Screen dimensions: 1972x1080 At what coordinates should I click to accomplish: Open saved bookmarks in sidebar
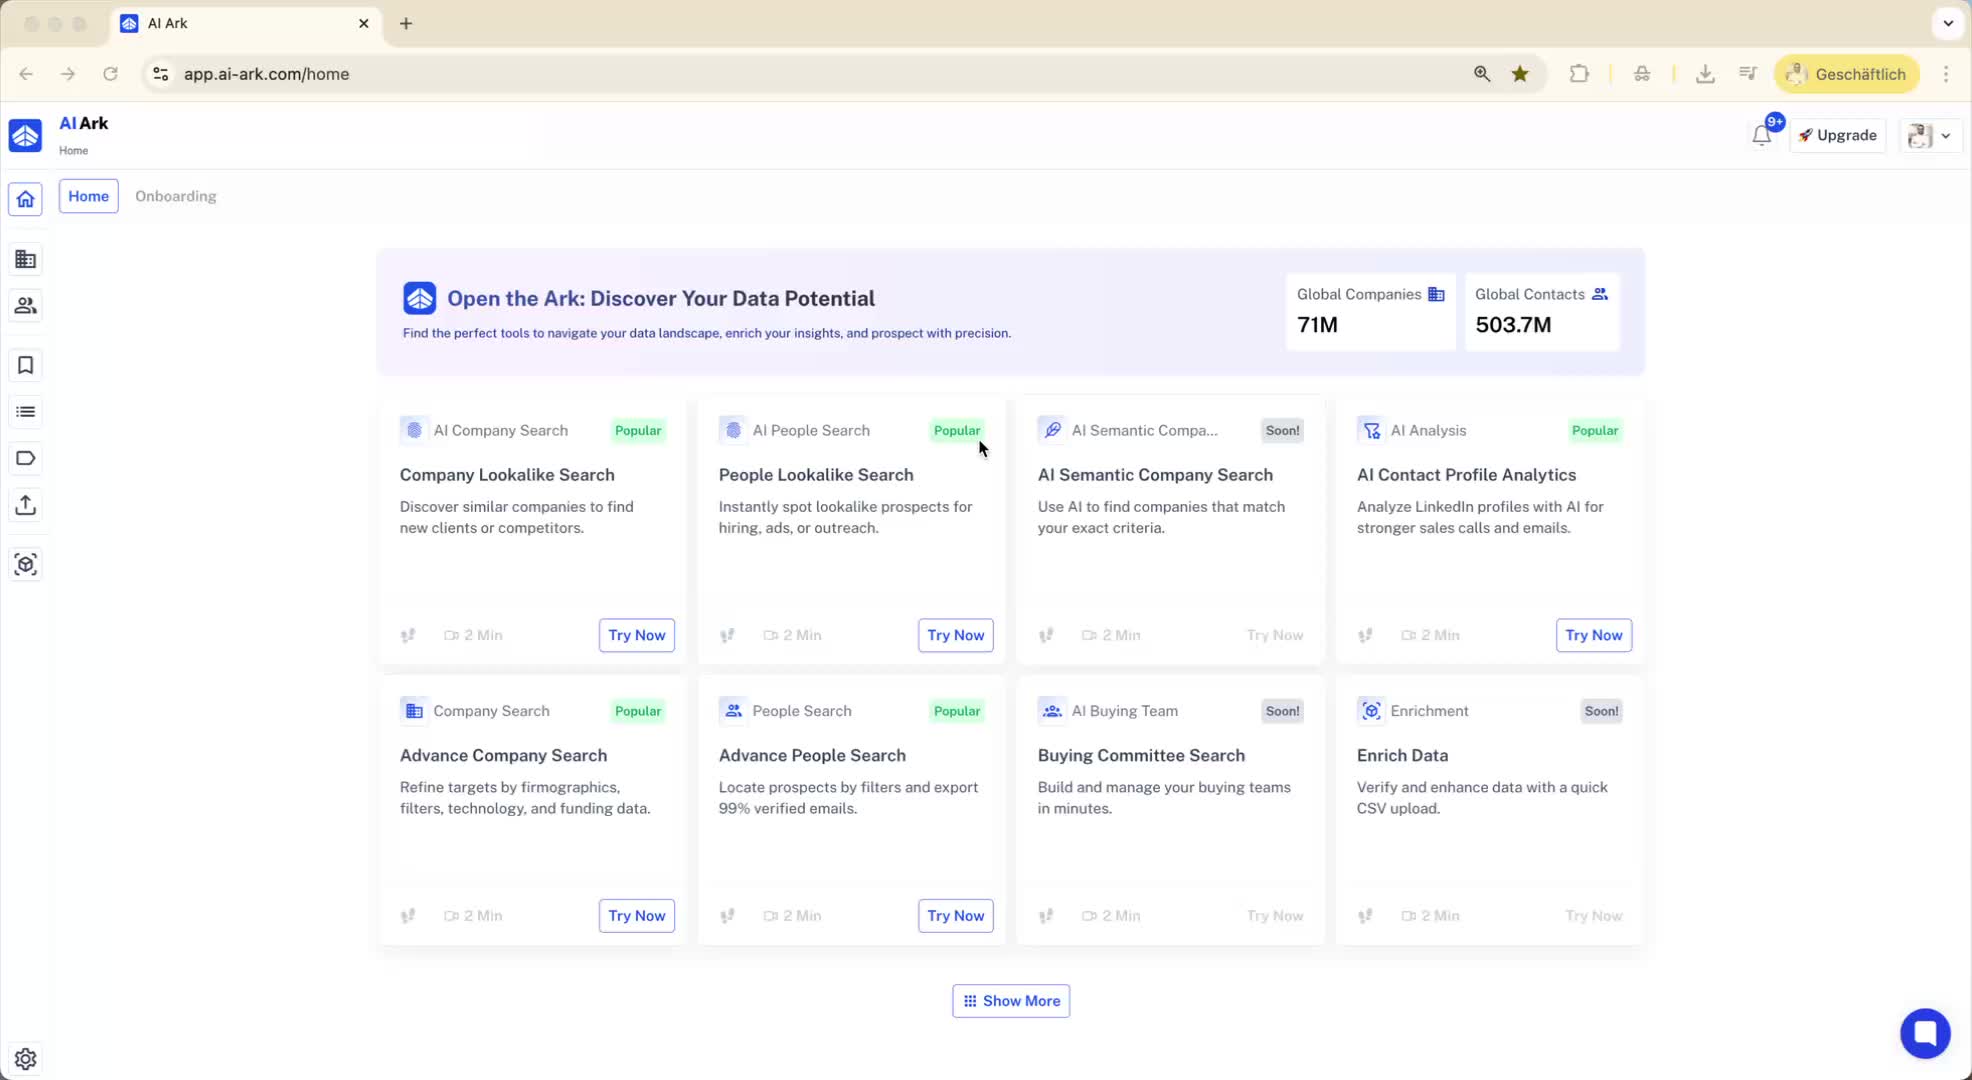click(26, 366)
